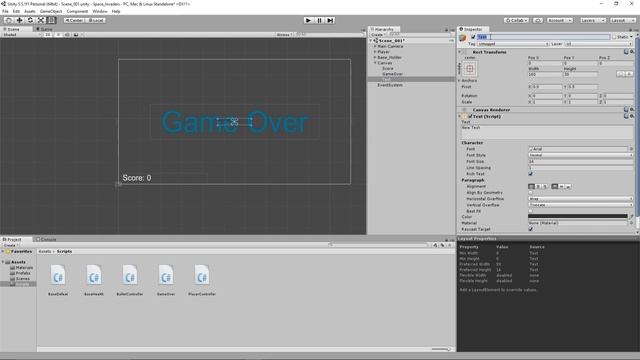Screen dimensions: 640x360
Task: Open the Layout dropdown
Action: tap(622, 20)
